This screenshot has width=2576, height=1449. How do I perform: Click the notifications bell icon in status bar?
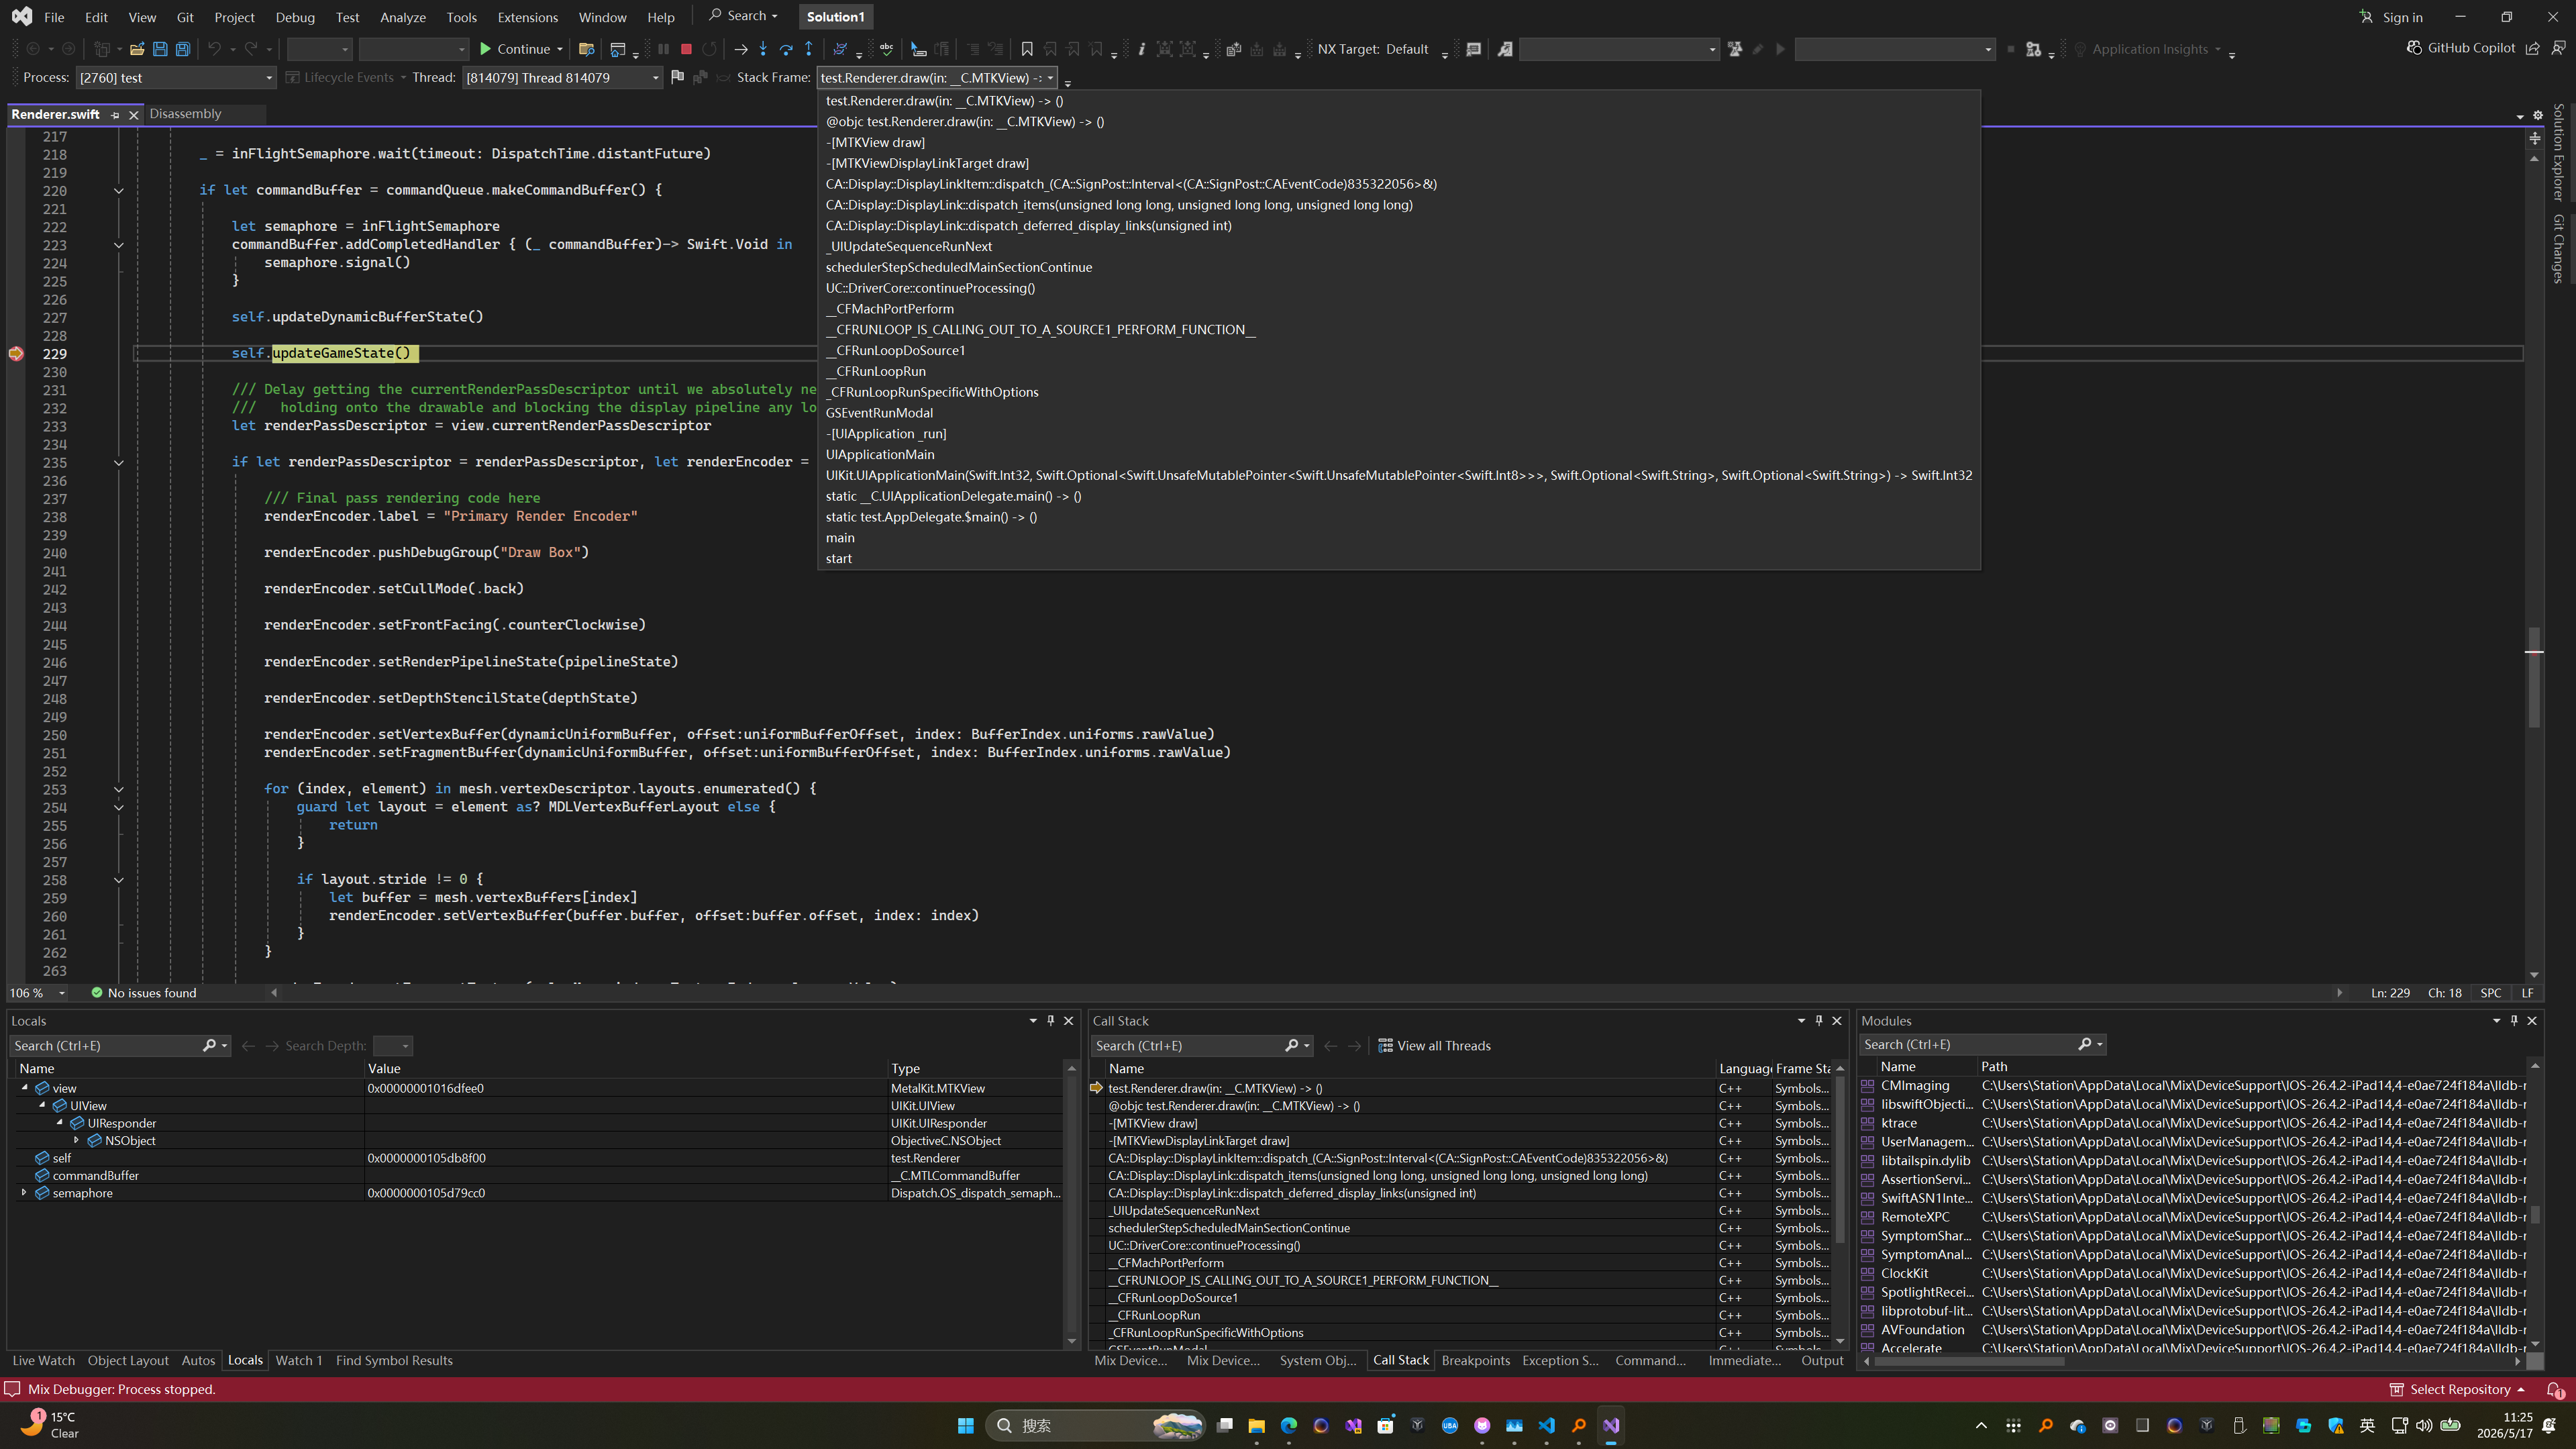(x=2554, y=1389)
